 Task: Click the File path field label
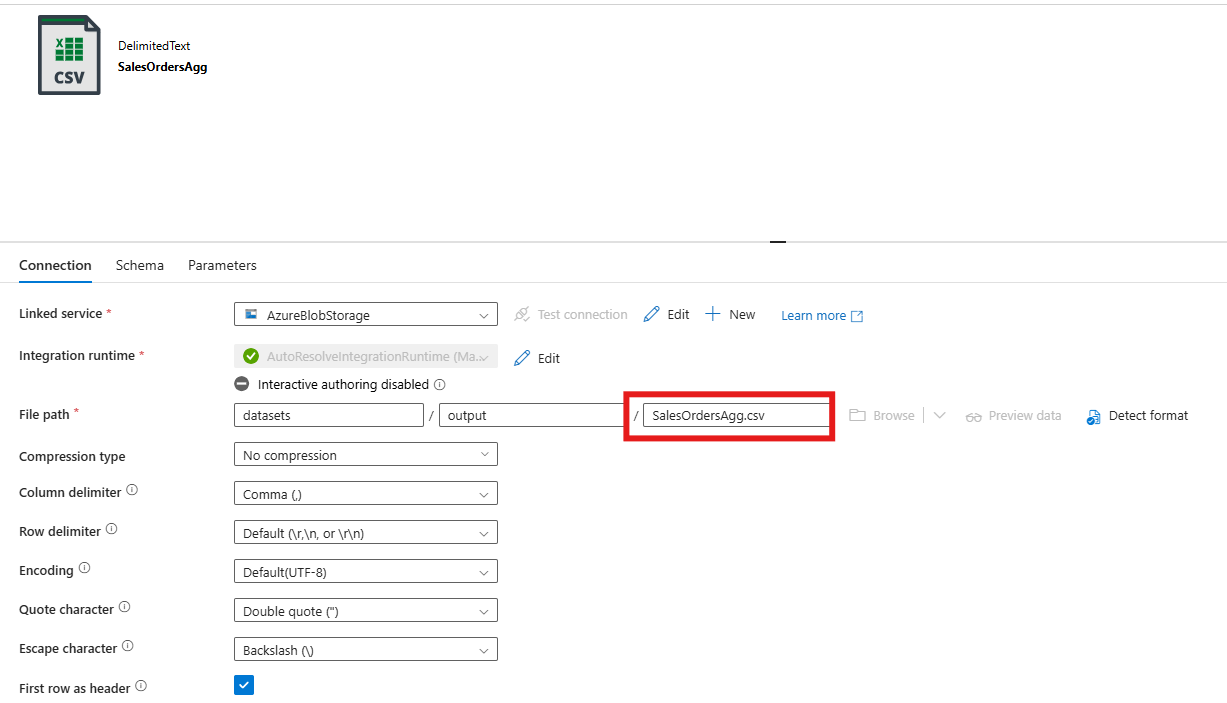tap(44, 413)
